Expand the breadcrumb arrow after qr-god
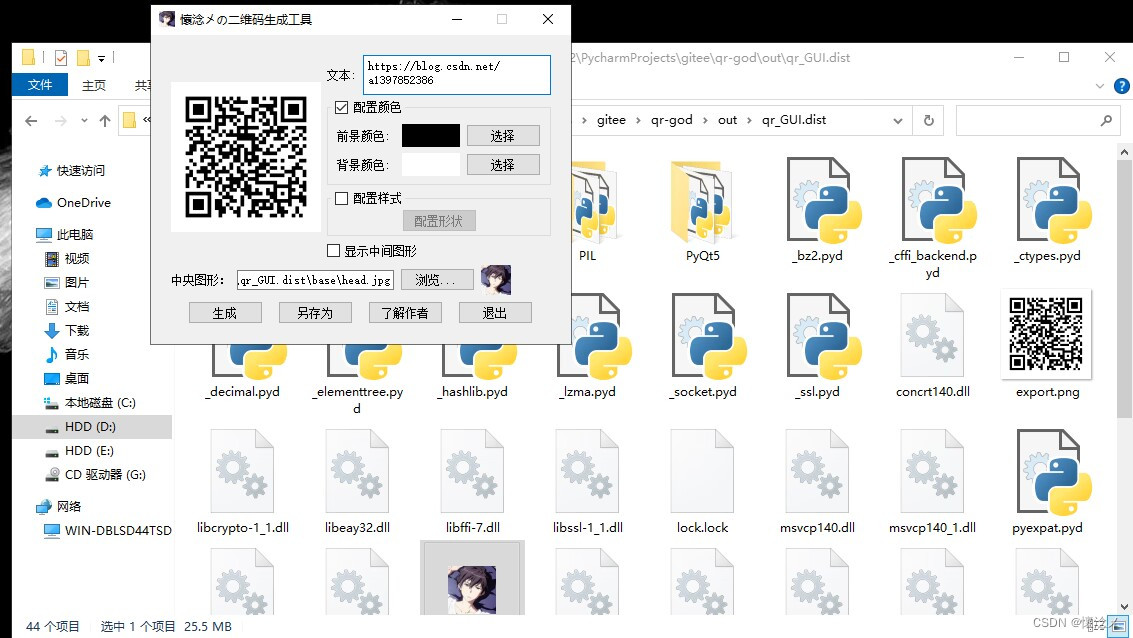1133x638 pixels. click(x=705, y=121)
